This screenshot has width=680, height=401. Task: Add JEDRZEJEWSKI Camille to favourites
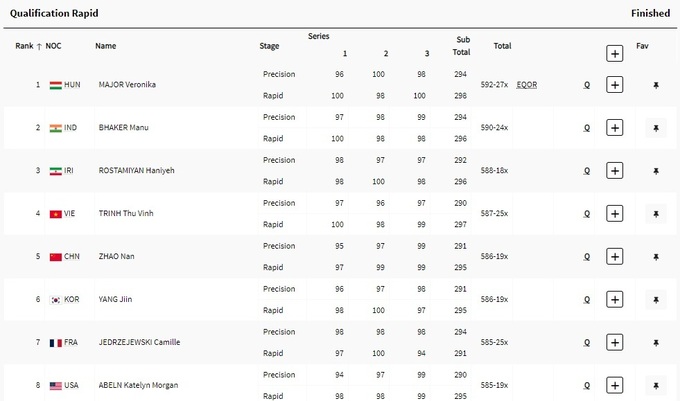656,343
